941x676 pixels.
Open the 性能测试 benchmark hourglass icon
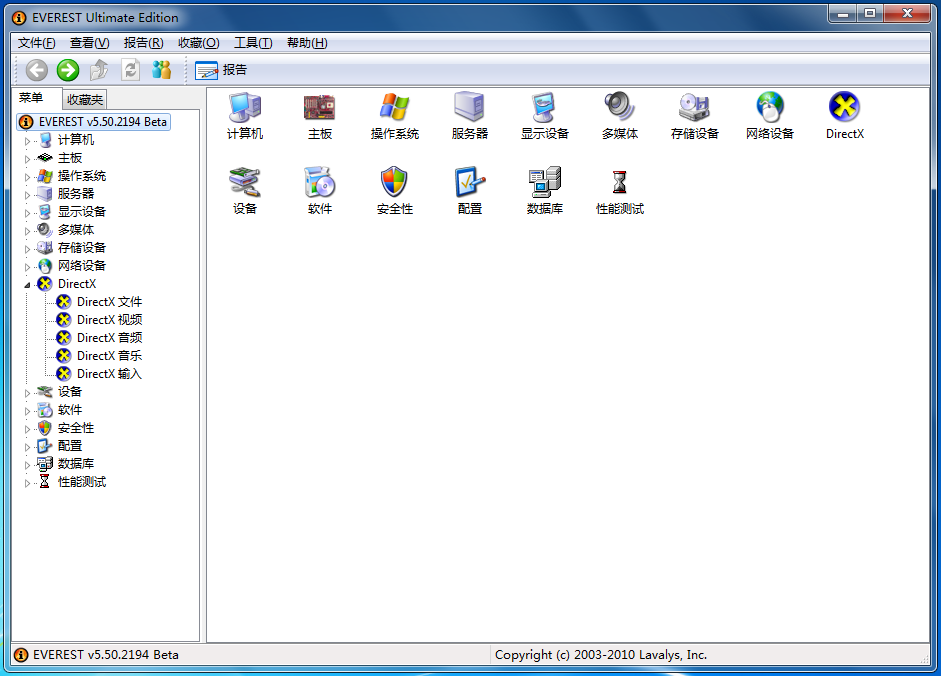tap(619, 183)
